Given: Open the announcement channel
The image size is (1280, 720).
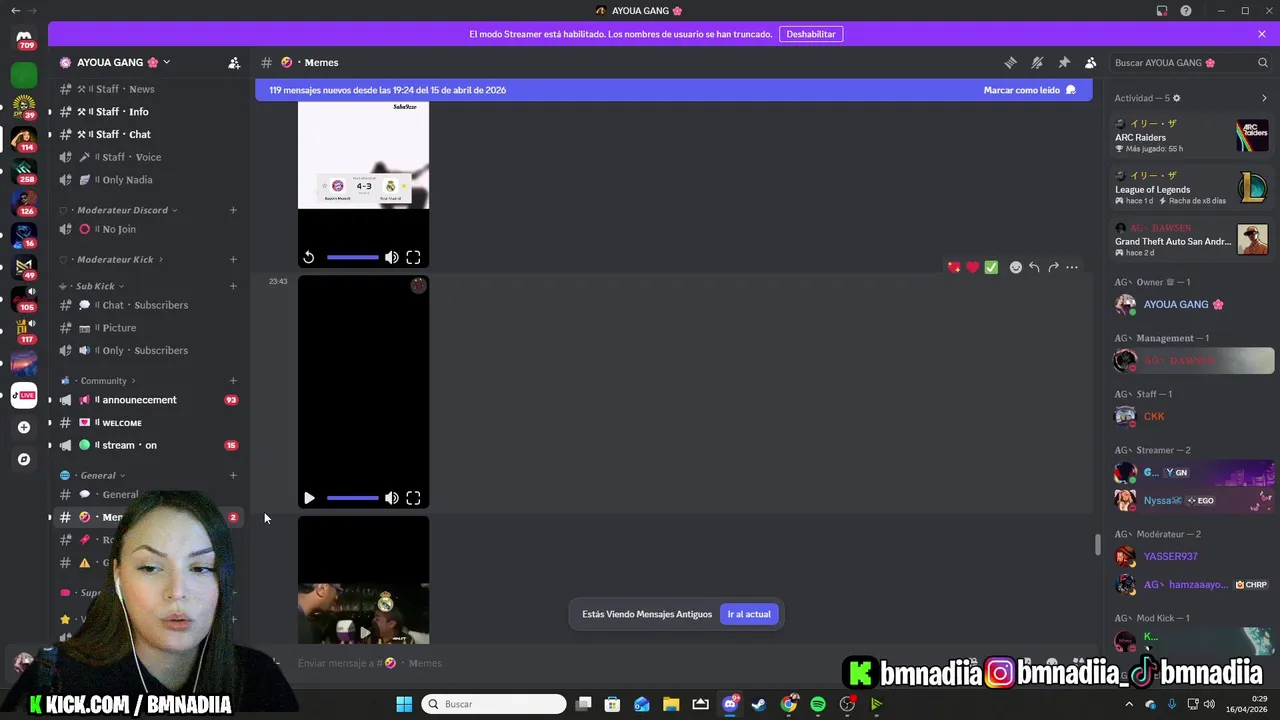Looking at the screenshot, I should click(x=148, y=400).
